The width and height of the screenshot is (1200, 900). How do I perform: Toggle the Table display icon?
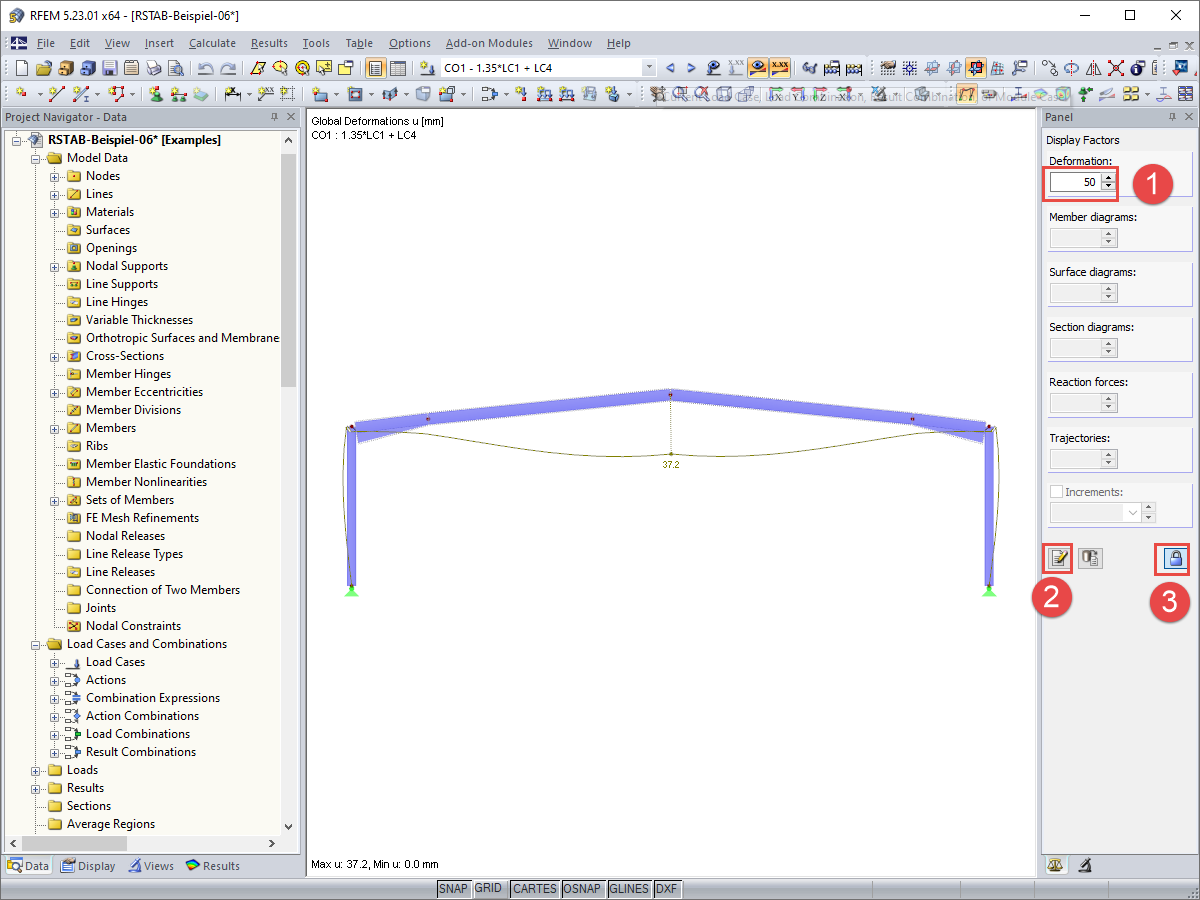tap(398, 68)
